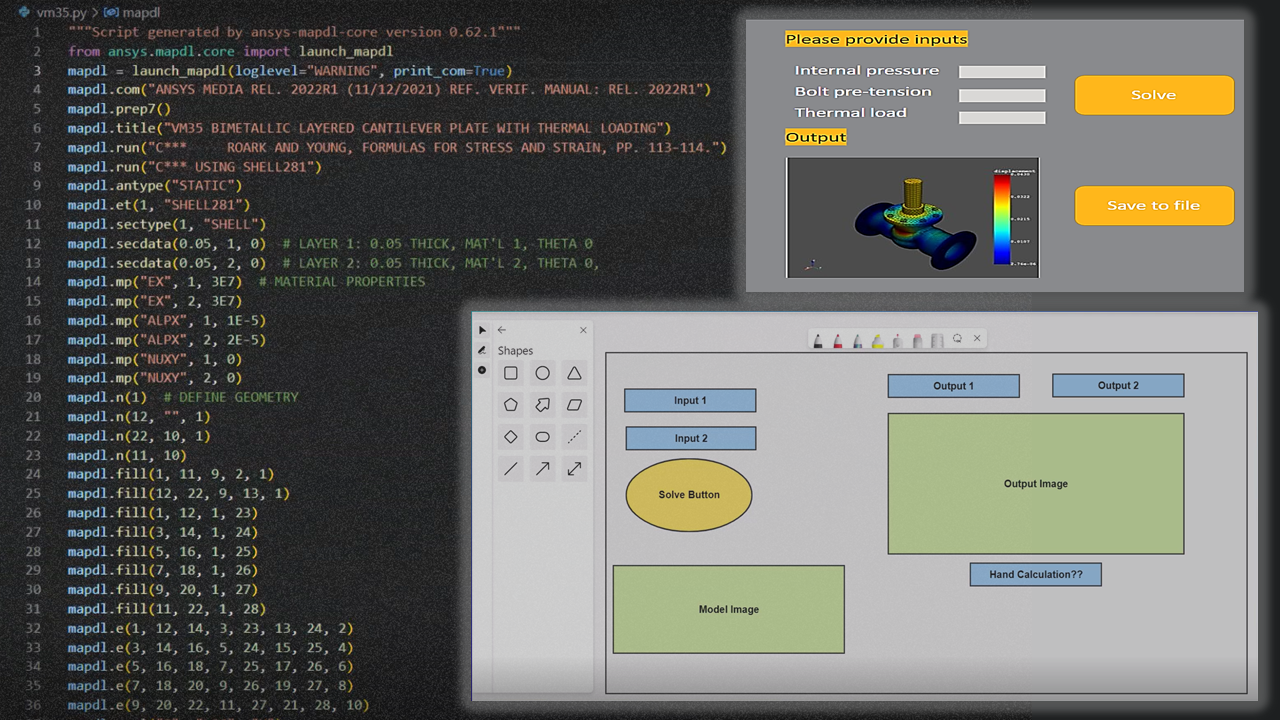This screenshot has height=720, width=1280.
Task: Select the black pen tool
Action: [x=817, y=340]
